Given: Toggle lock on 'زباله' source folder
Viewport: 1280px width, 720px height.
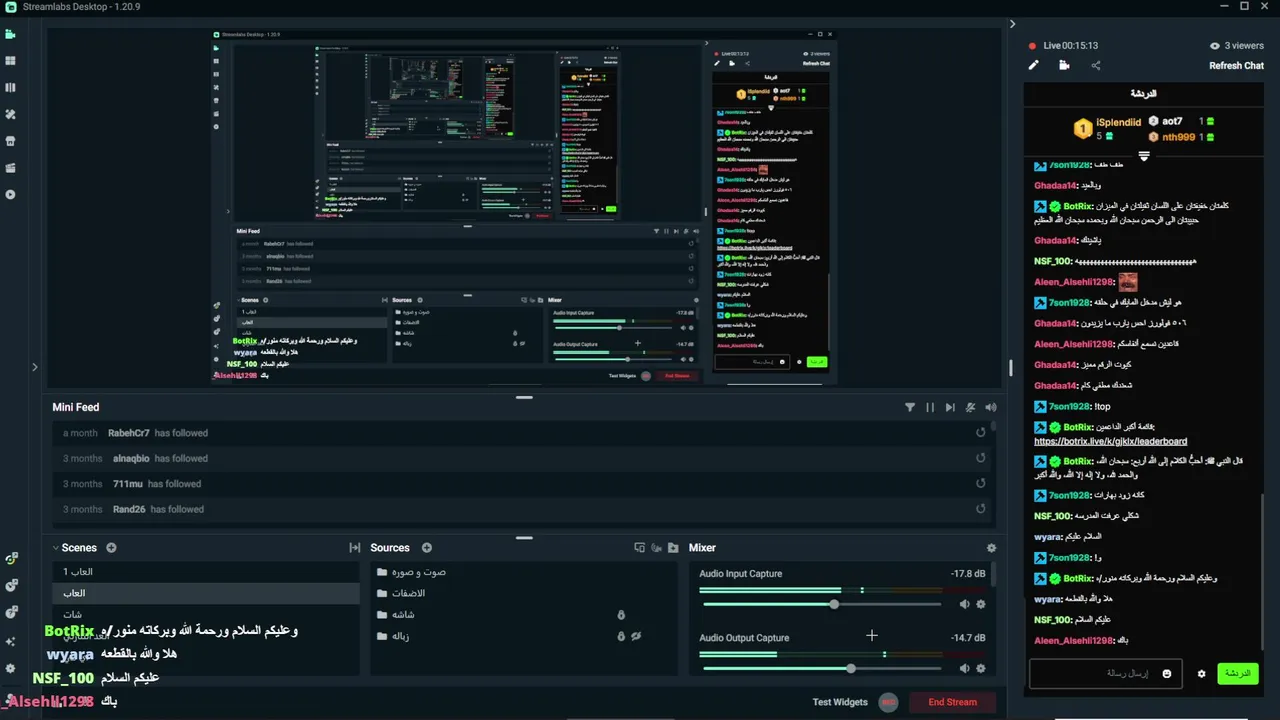Looking at the screenshot, I should click(x=621, y=636).
